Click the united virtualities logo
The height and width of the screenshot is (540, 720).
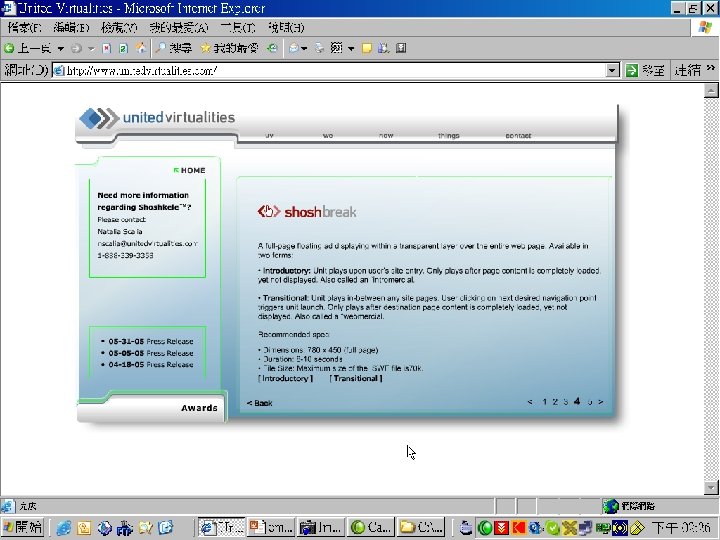[x=157, y=118]
